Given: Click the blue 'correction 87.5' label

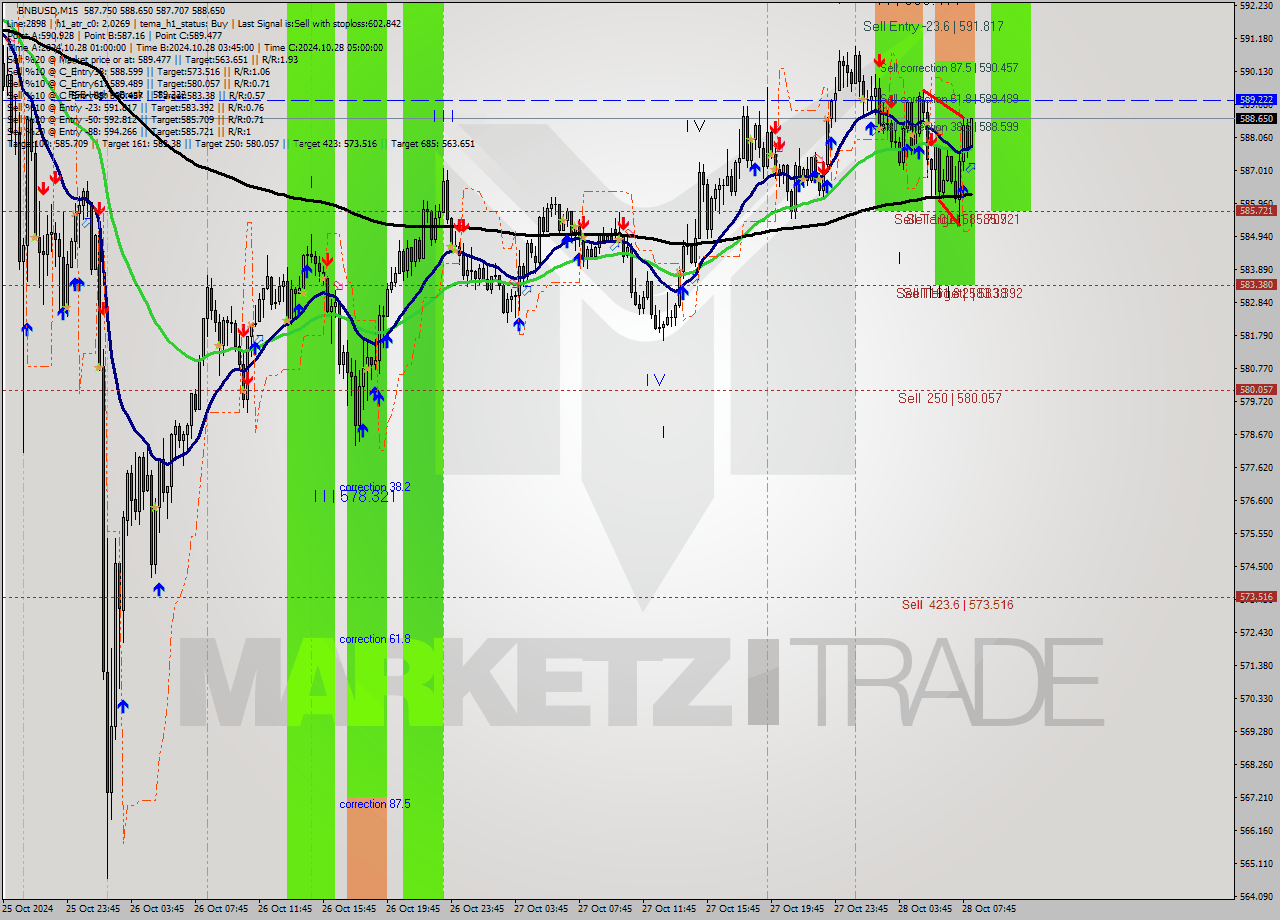Looking at the screenshot, I should click(x=374, y=804).
